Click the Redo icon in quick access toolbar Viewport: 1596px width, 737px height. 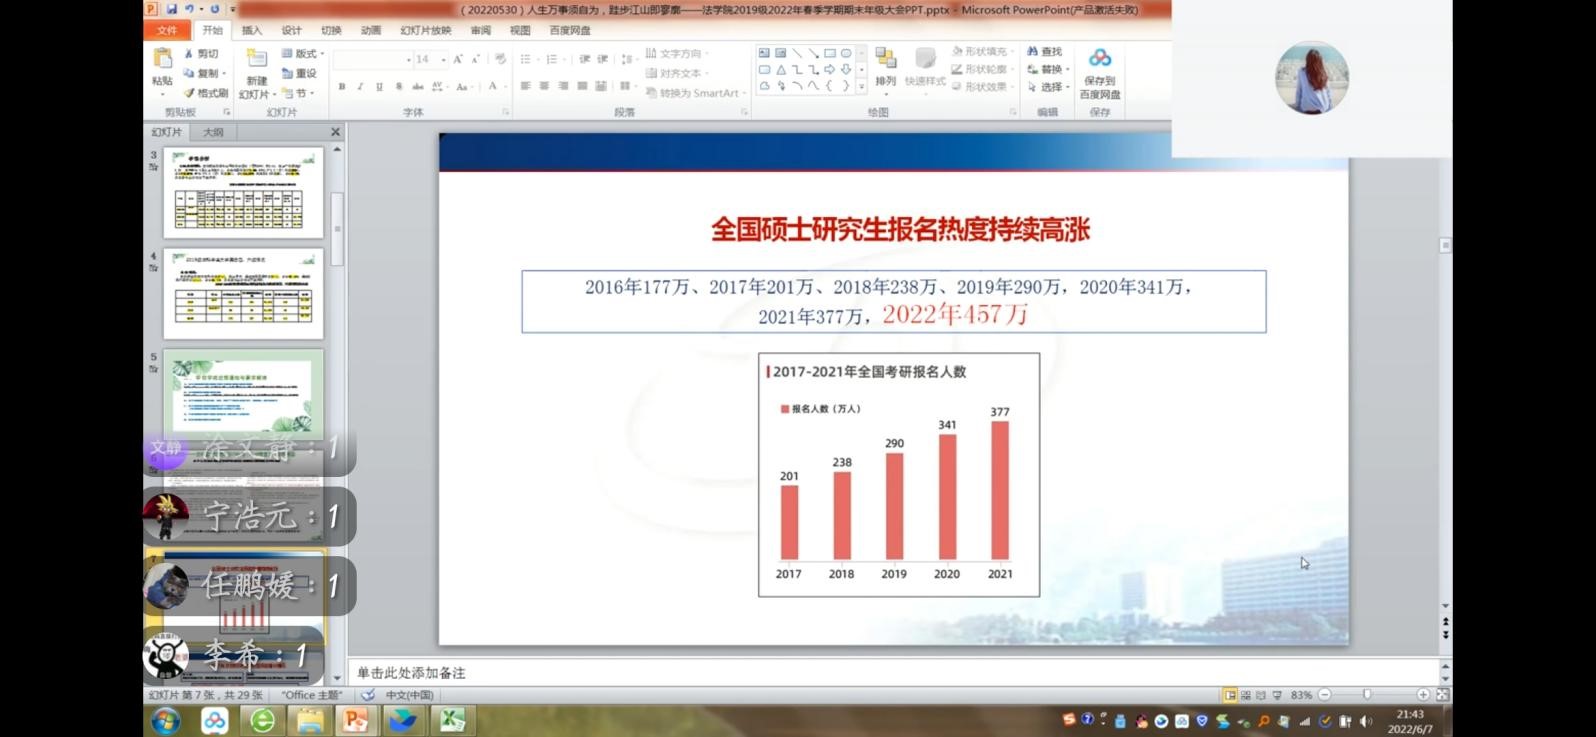click(x=214, y=9)
